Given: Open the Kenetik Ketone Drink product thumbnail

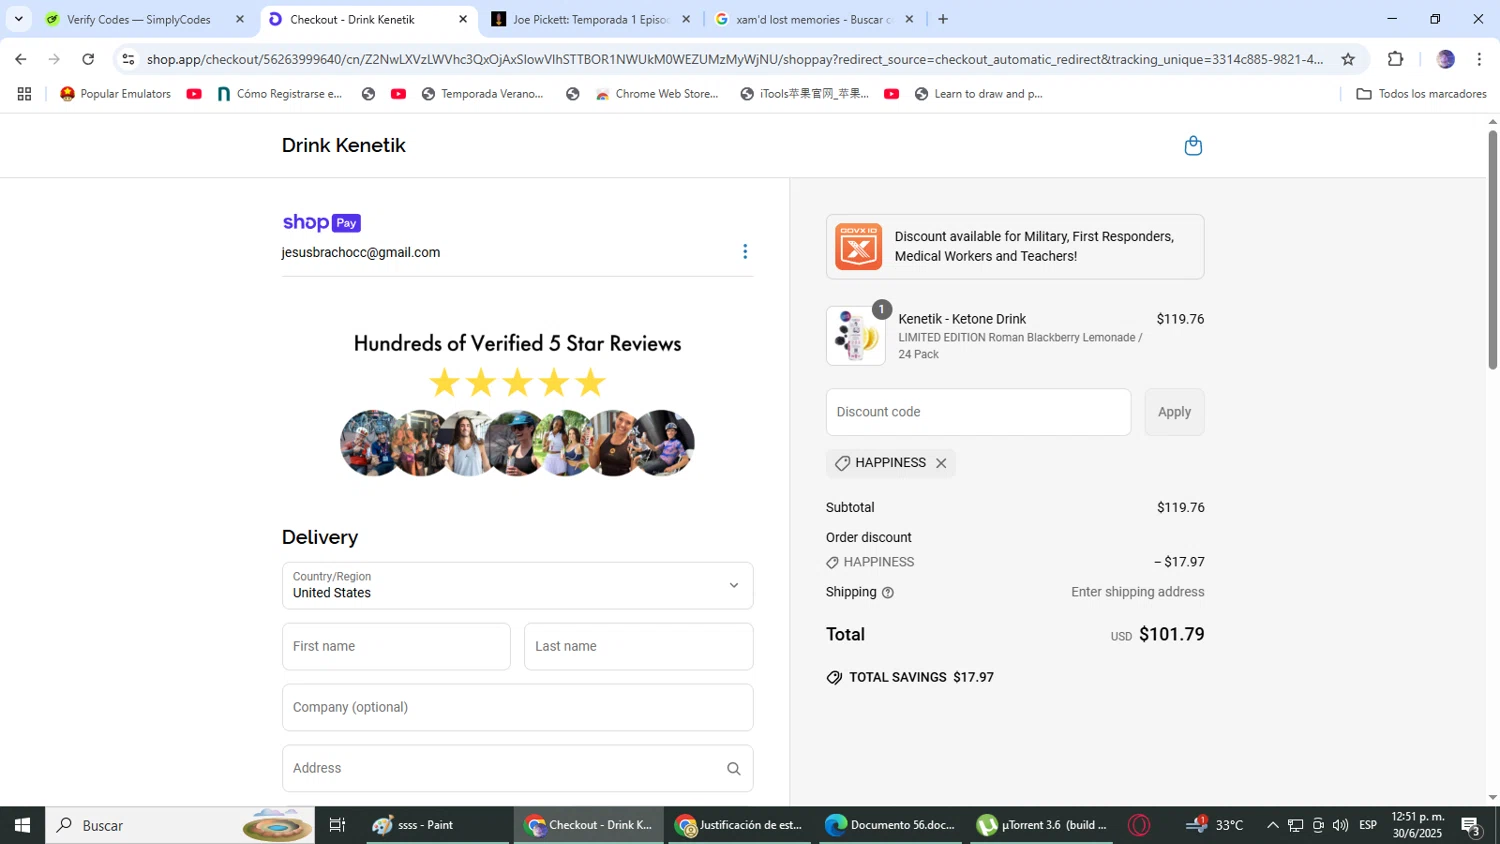Looking at the screenshot, I should (x=856, y=335).
